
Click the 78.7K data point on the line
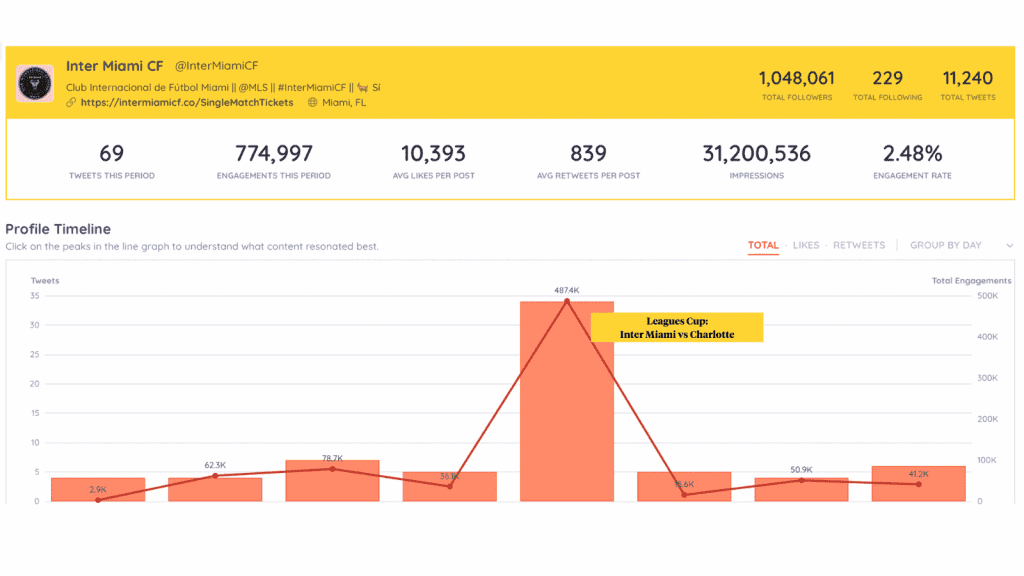coord(332,469)
